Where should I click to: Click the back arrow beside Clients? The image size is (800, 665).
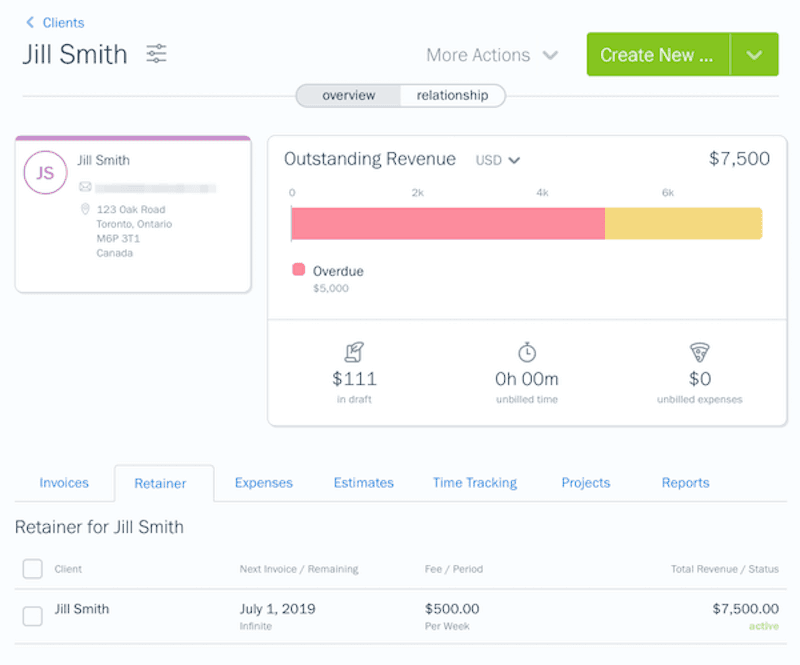30,22
